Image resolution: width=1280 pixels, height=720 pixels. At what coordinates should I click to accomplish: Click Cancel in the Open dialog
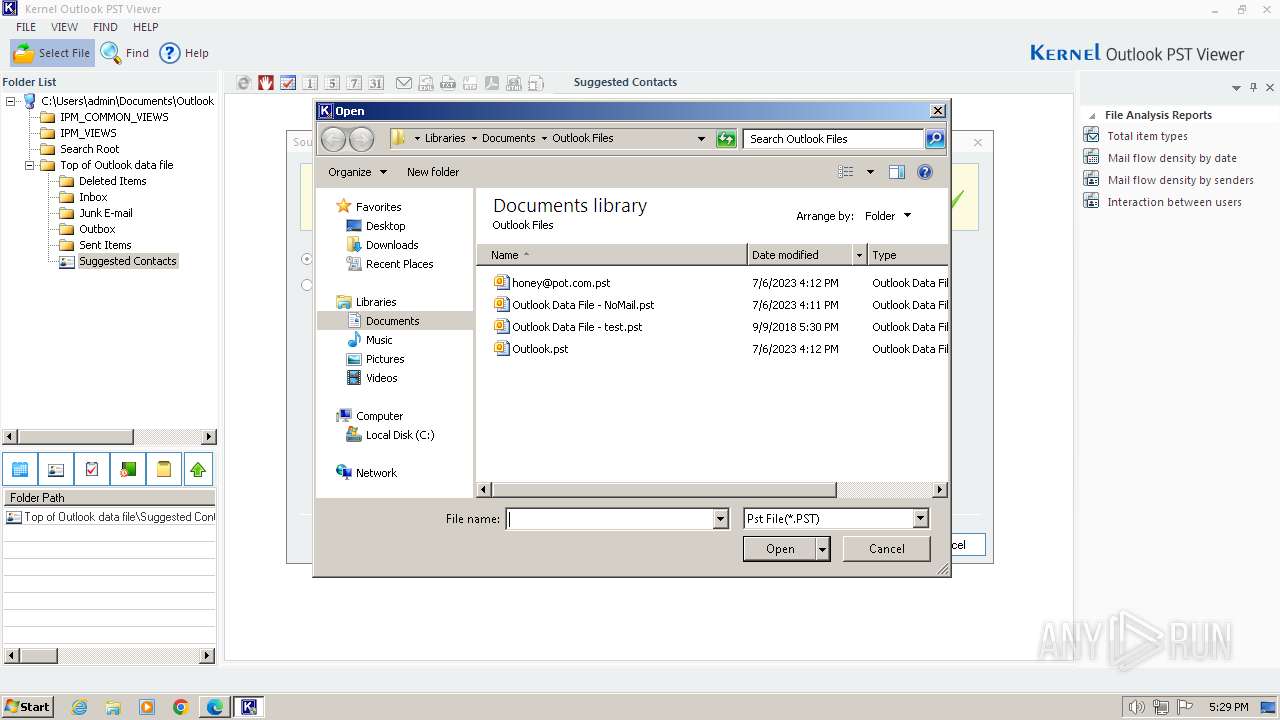pyautogui.click(x=886, y=549)
